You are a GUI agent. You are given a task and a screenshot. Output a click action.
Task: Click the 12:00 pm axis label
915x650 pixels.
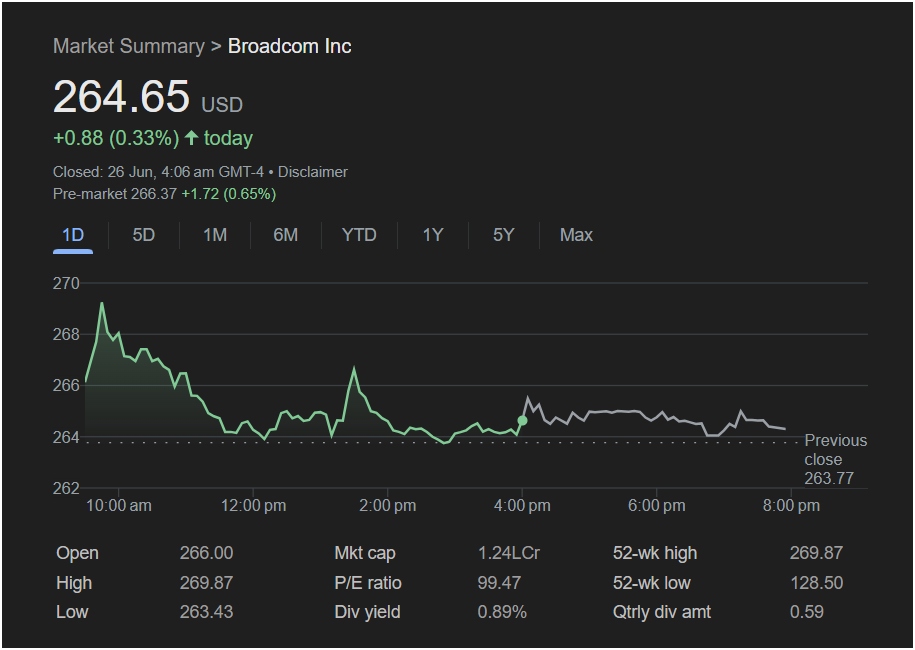pos(253,505)
